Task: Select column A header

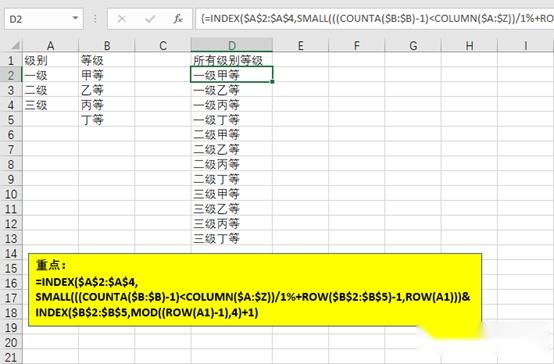Action: (x=51, y=45)
